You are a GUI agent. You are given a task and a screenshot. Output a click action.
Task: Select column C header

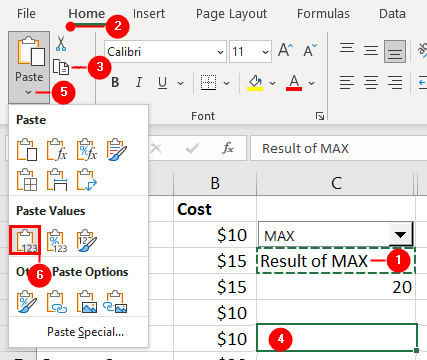click(x=336, y=183)
